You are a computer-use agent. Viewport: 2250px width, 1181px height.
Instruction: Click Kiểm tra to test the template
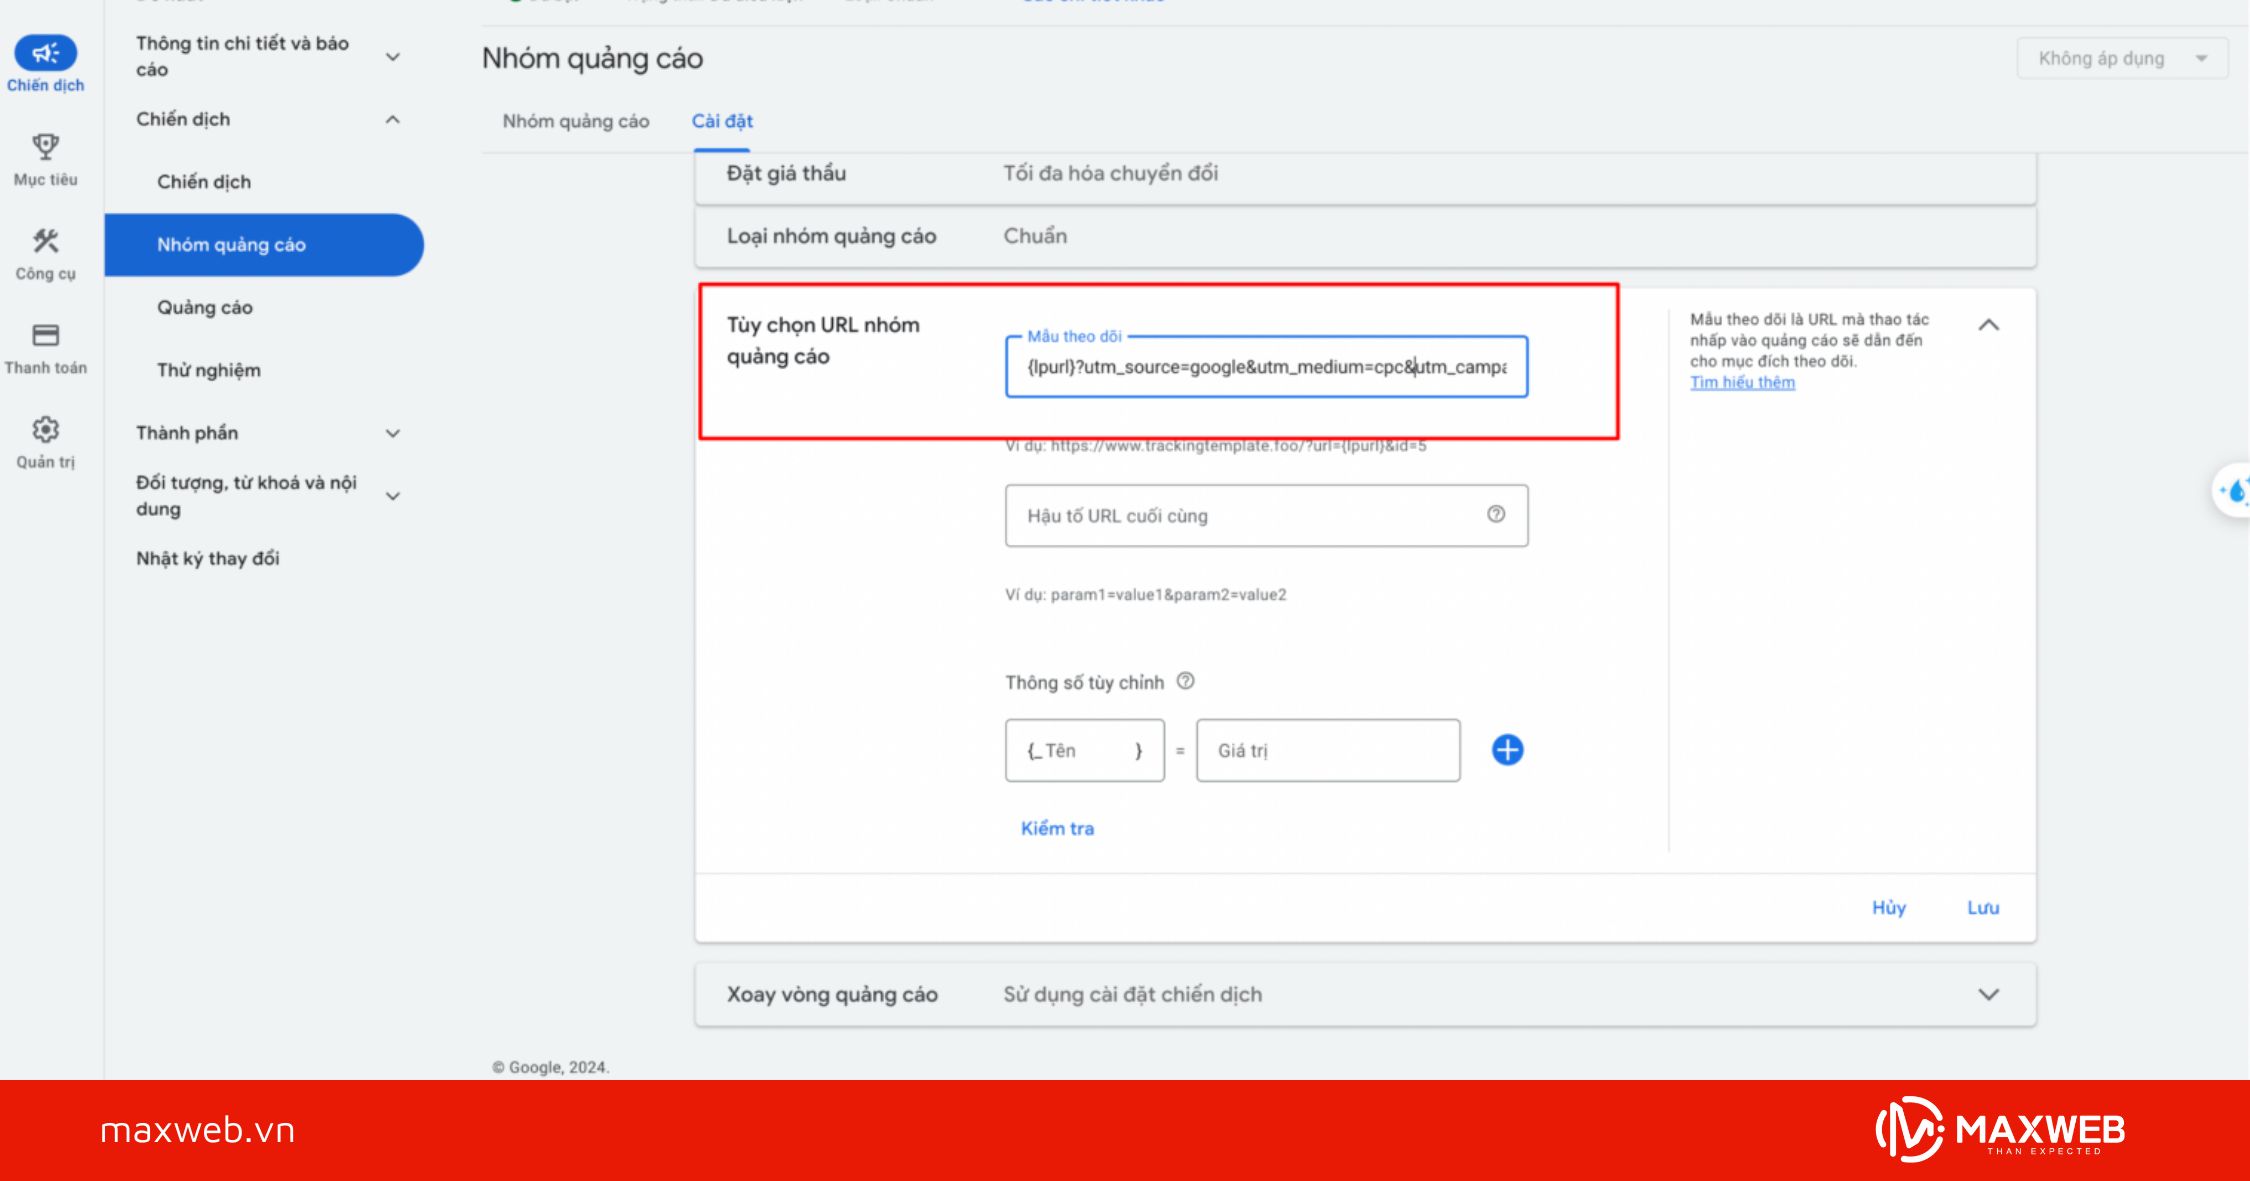1057,828
